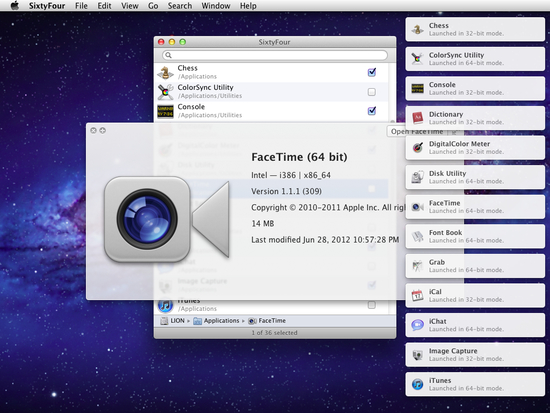Click the large FaceTime camera icon

[x=167, y=219]
